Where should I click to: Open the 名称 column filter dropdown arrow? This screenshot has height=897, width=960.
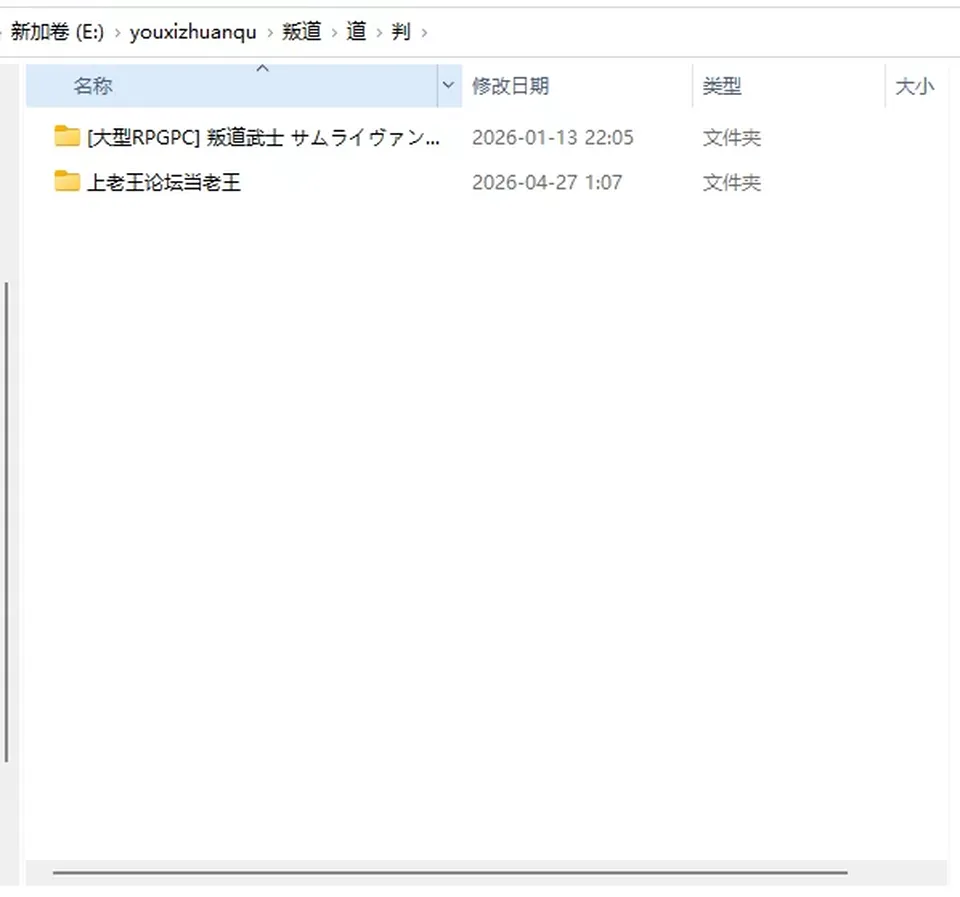click(x=449, y=85)
